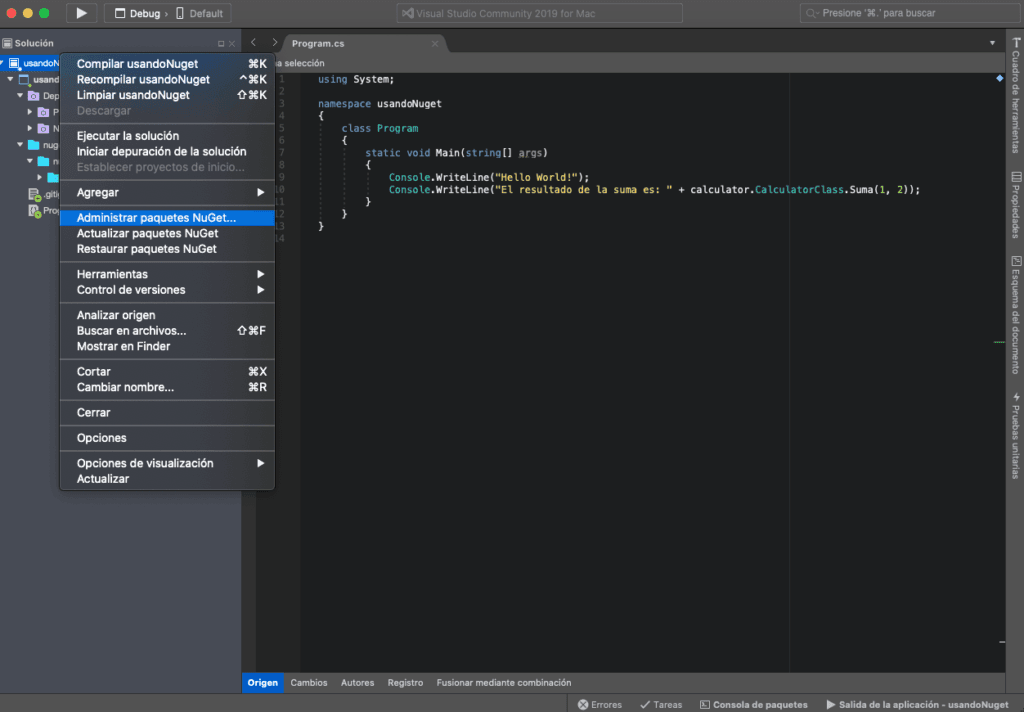Open Pruebas unitarias side panel
Image resolution: width=1024 pixels, height=712 pixels.
pos(1015,435)
